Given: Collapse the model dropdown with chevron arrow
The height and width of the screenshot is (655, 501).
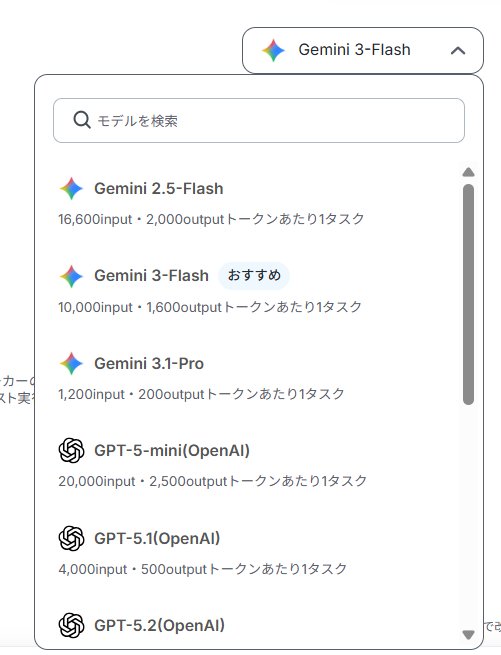Looking at the screenshot, I should pos(458,51).
